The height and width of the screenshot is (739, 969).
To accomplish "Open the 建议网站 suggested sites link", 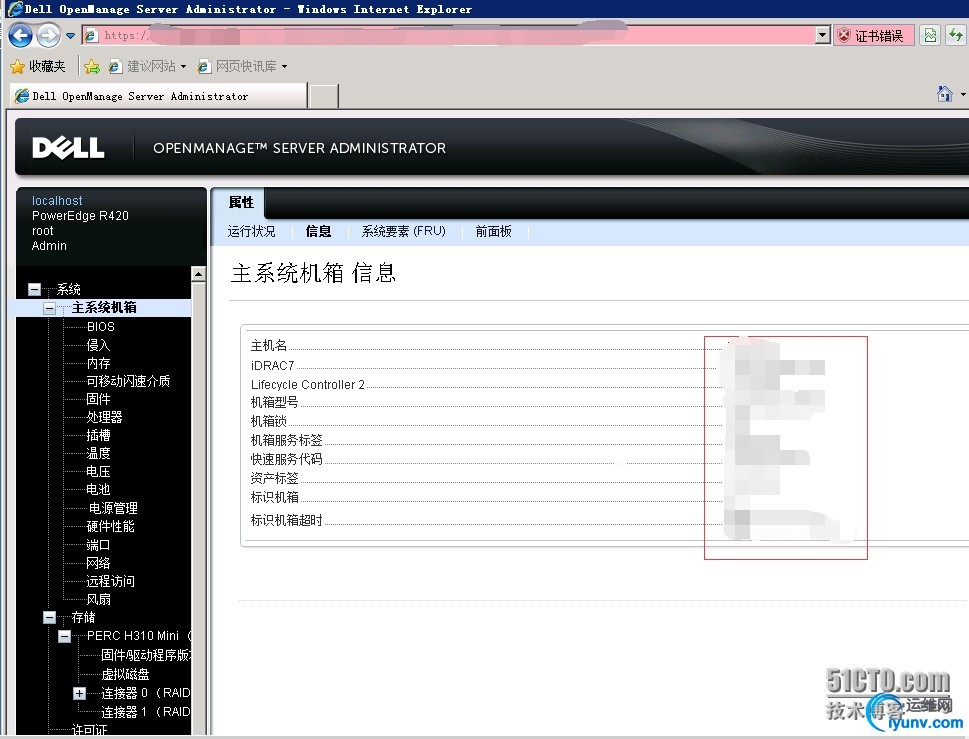I will point(147,66).
